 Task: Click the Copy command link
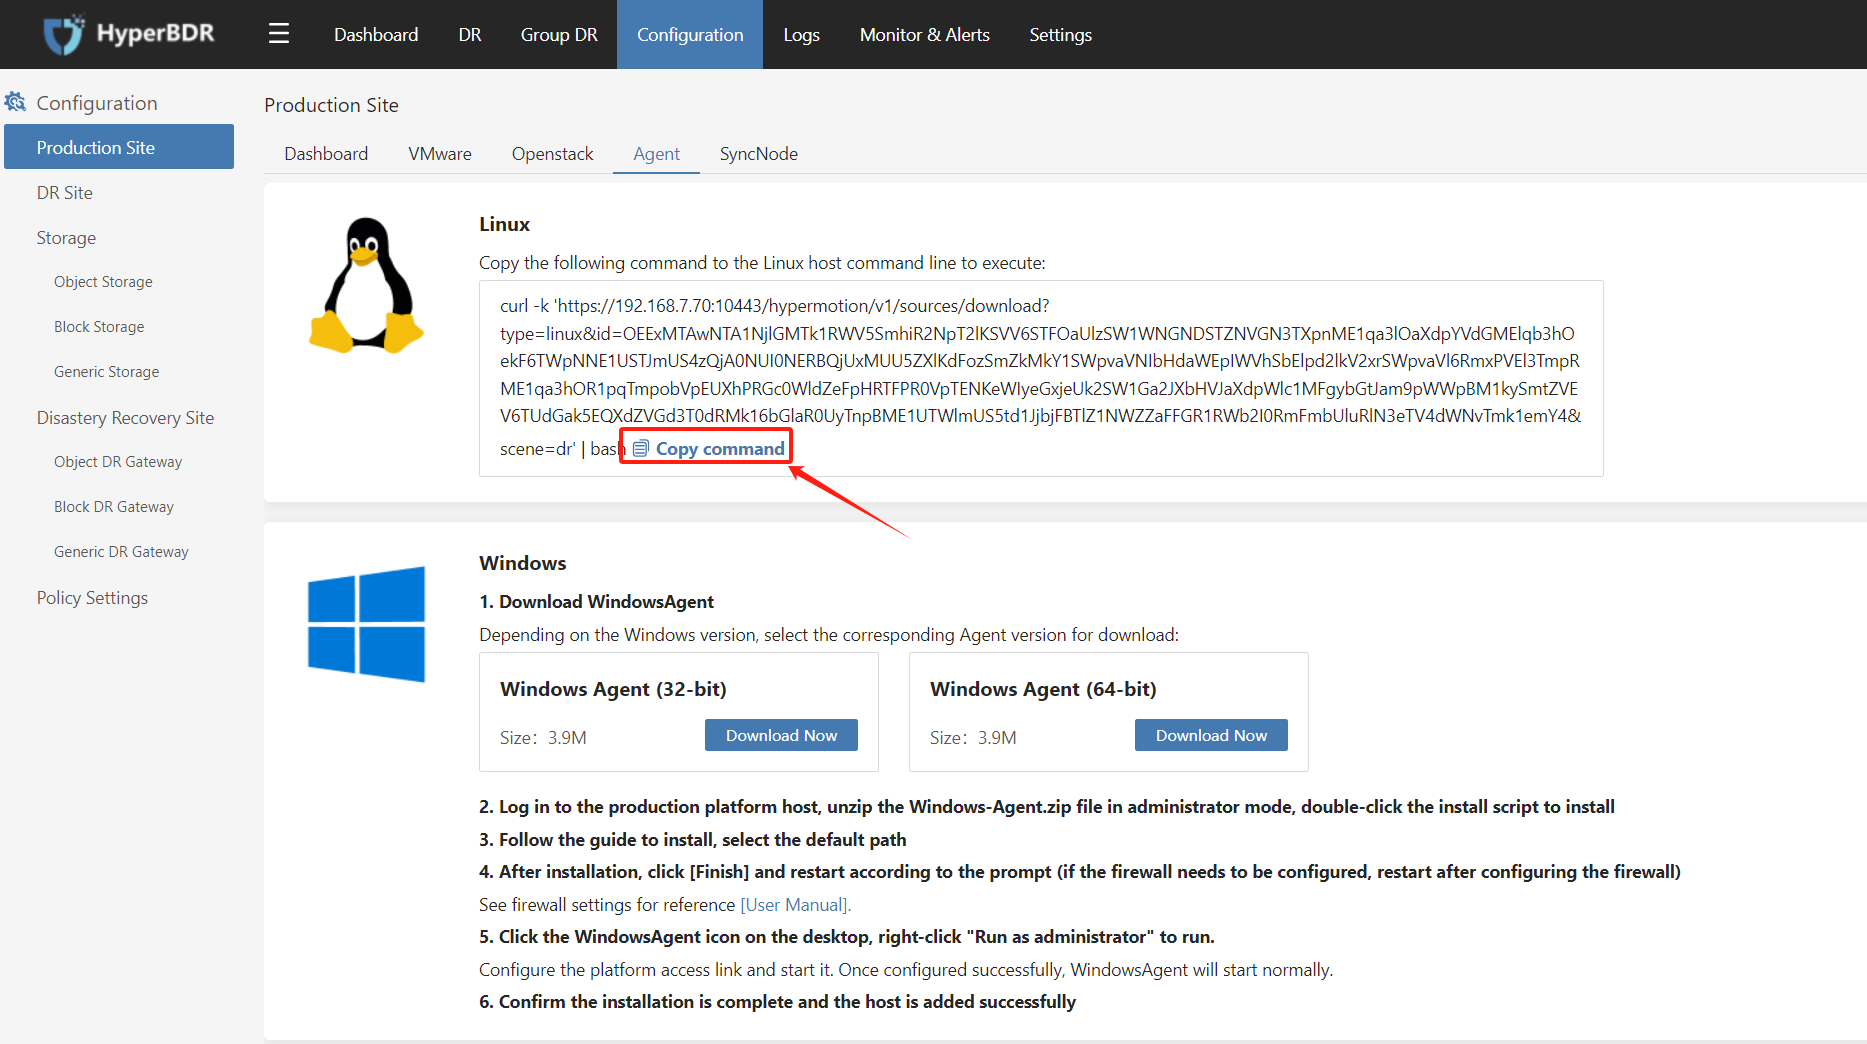pos(720,449)
